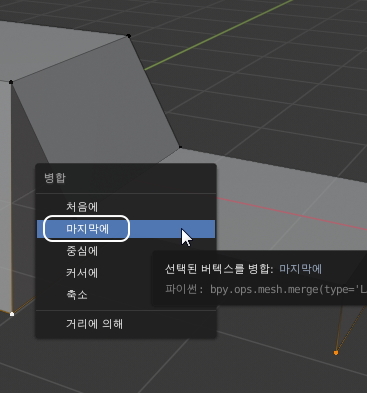Screen dimensions: 367x393
Task: Select 축소 in the merge menu
Action: pos(126,295)
